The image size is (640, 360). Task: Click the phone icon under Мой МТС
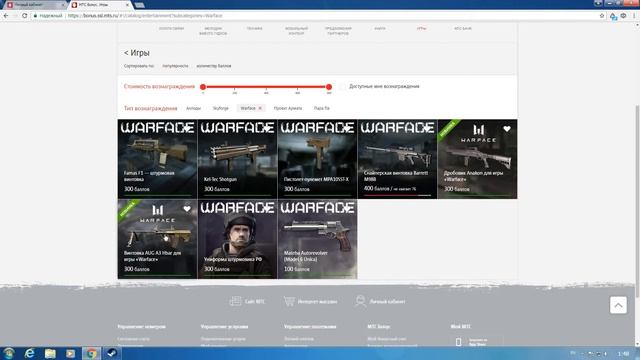pyautogui.click(x=458, y=342)
